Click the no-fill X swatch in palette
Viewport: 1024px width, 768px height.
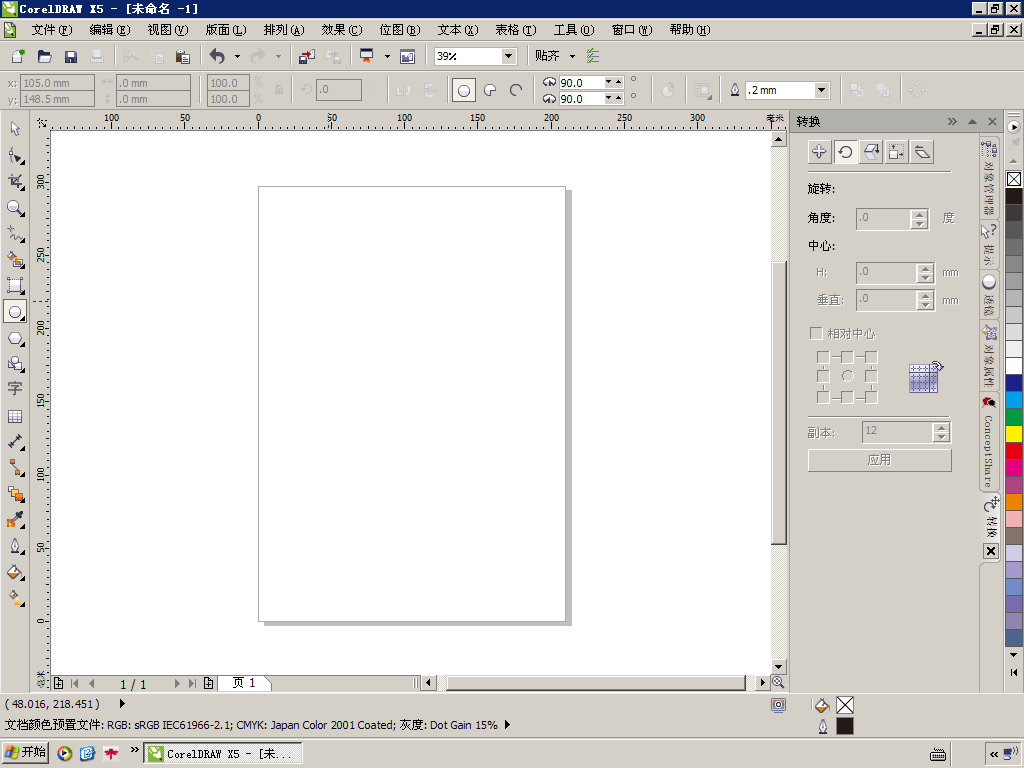[x=1014, y=179]
